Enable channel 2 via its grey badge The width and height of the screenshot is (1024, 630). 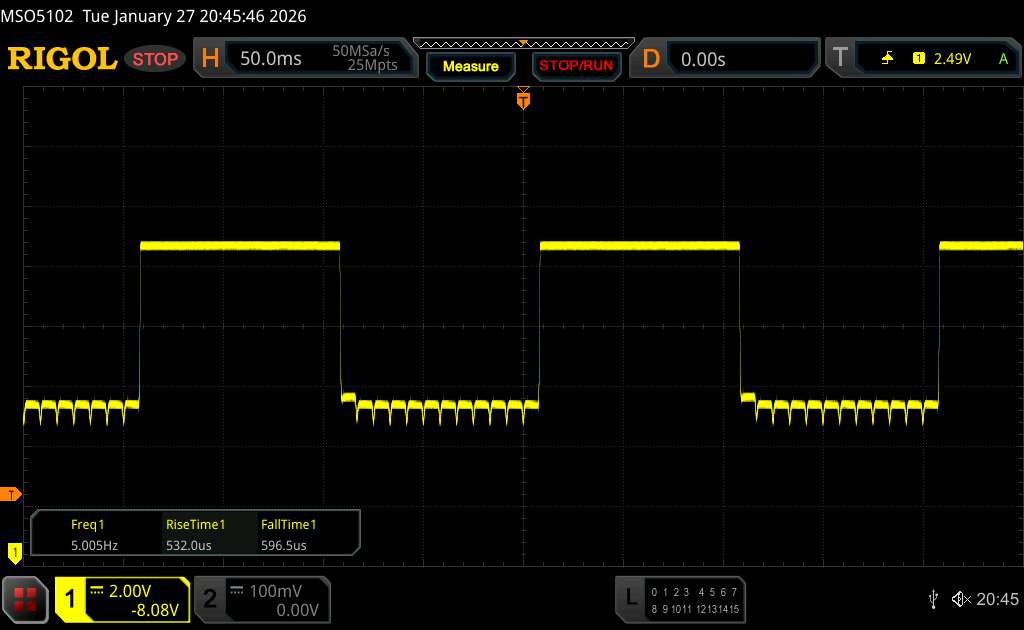210,598
